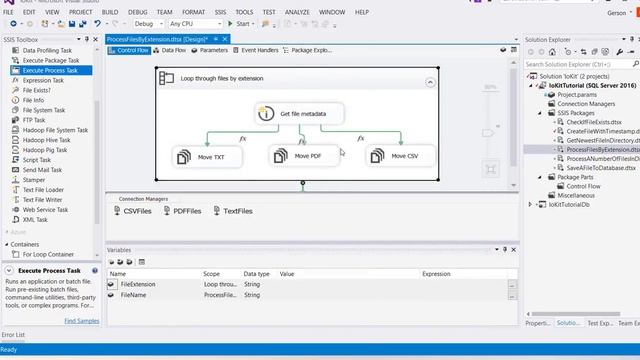Select Stamper toolbox item
This screenshot has width=640, height=360.
34,180
